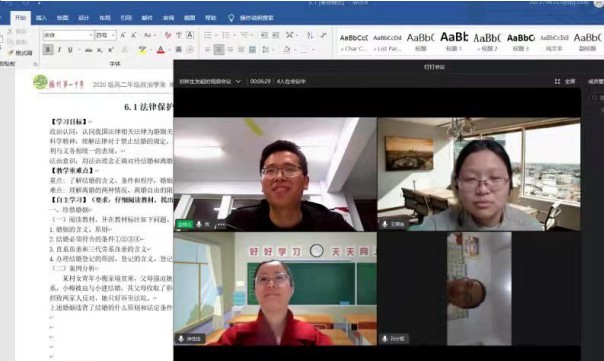Select the List Paragraph style thumbnail
The image size is (604, 361).
(387, 42)
